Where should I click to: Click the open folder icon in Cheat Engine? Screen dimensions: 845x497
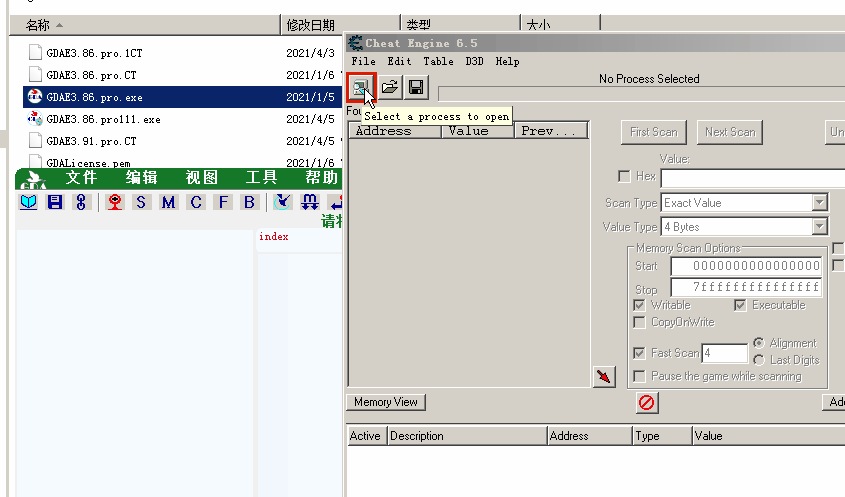[x=390, y=87]
